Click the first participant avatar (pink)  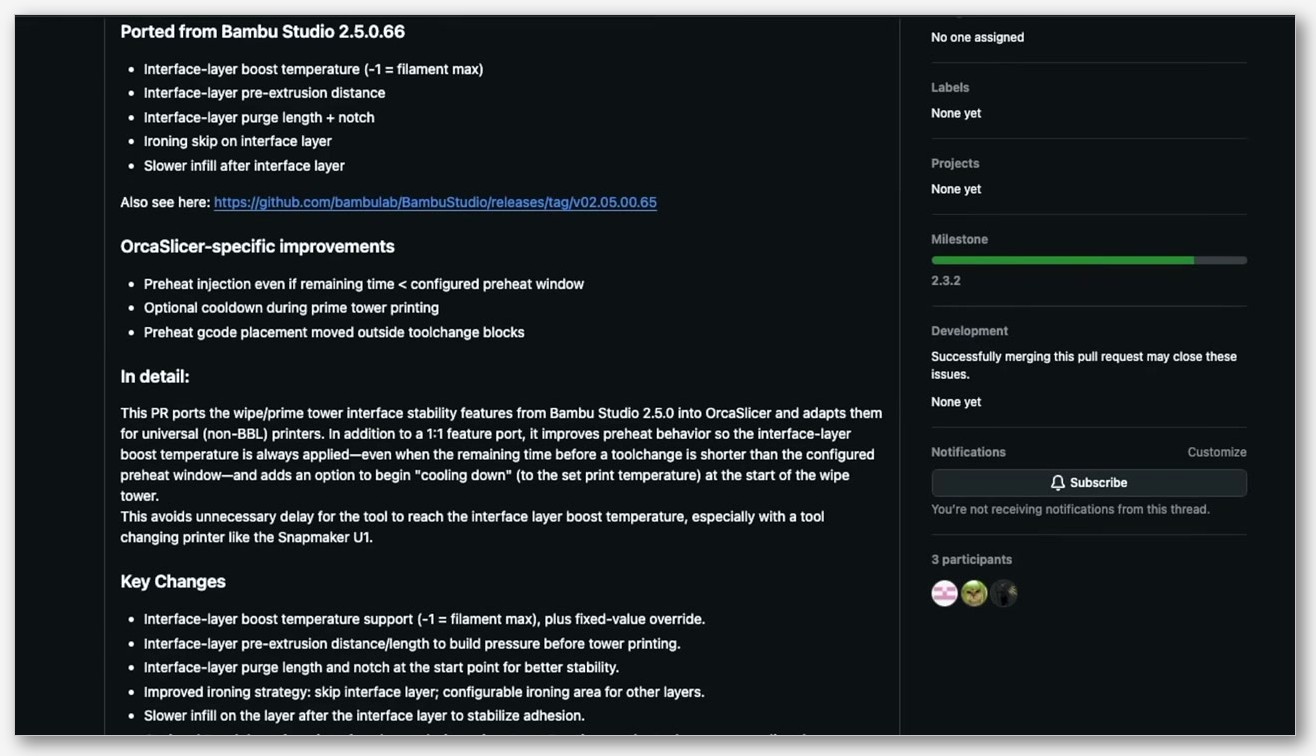(945, 593)
